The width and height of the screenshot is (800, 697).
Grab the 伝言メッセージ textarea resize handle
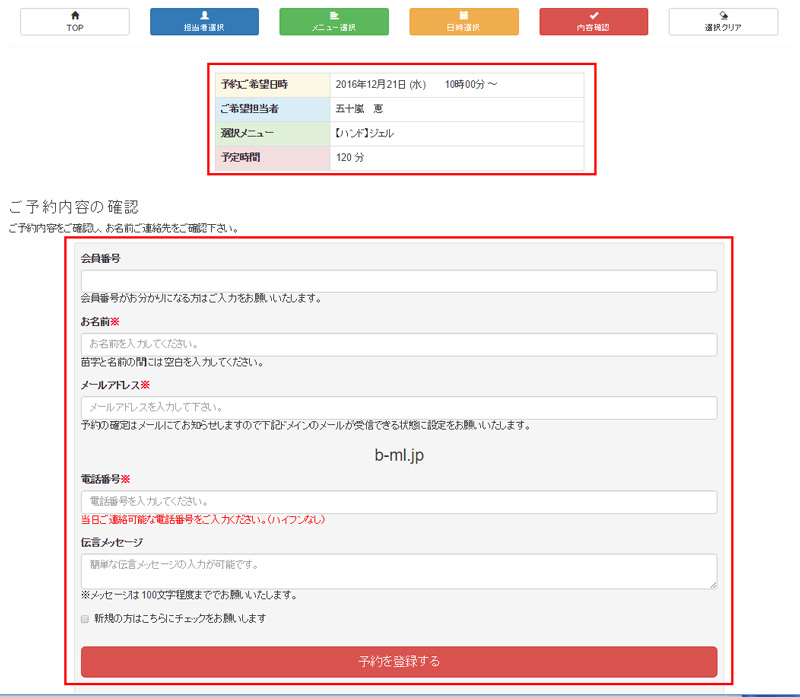(x=713, y=585)
